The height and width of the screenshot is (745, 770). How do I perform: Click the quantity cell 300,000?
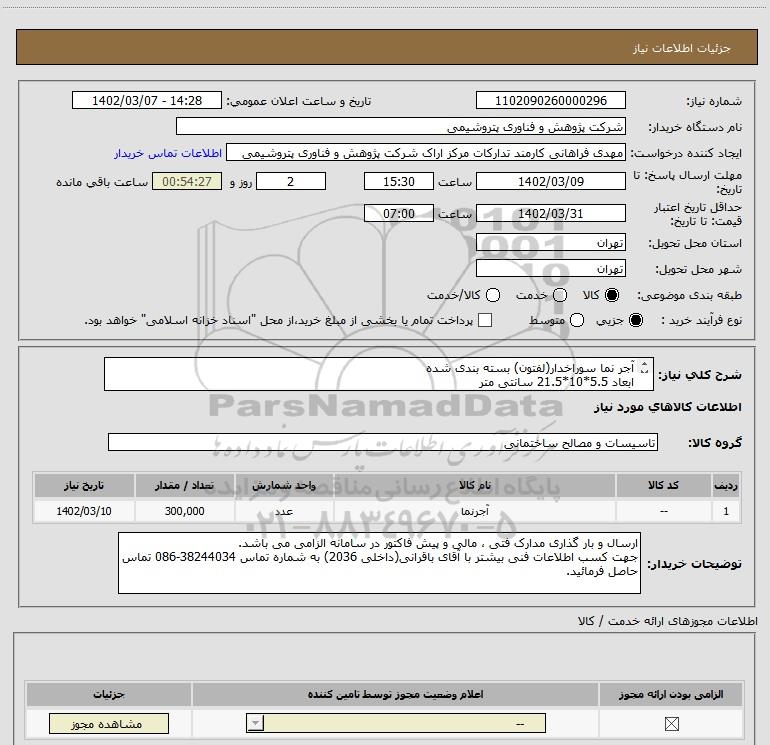tap(184, 511)
